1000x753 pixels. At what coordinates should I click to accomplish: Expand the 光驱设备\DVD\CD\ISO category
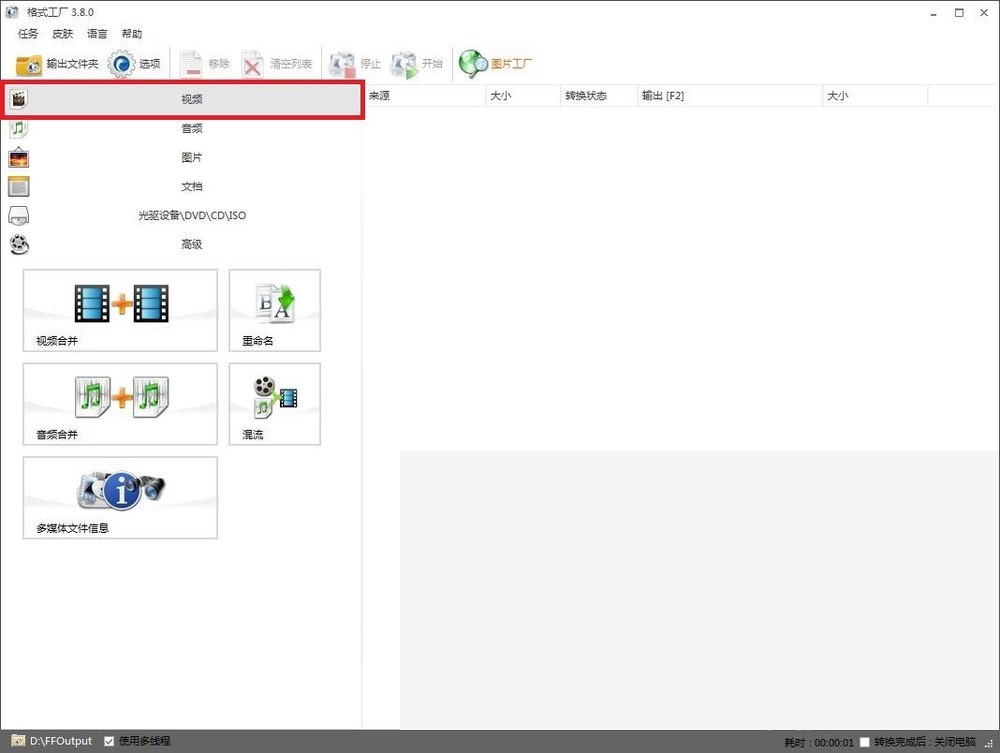pyautogui.click(x=182, y=216)
